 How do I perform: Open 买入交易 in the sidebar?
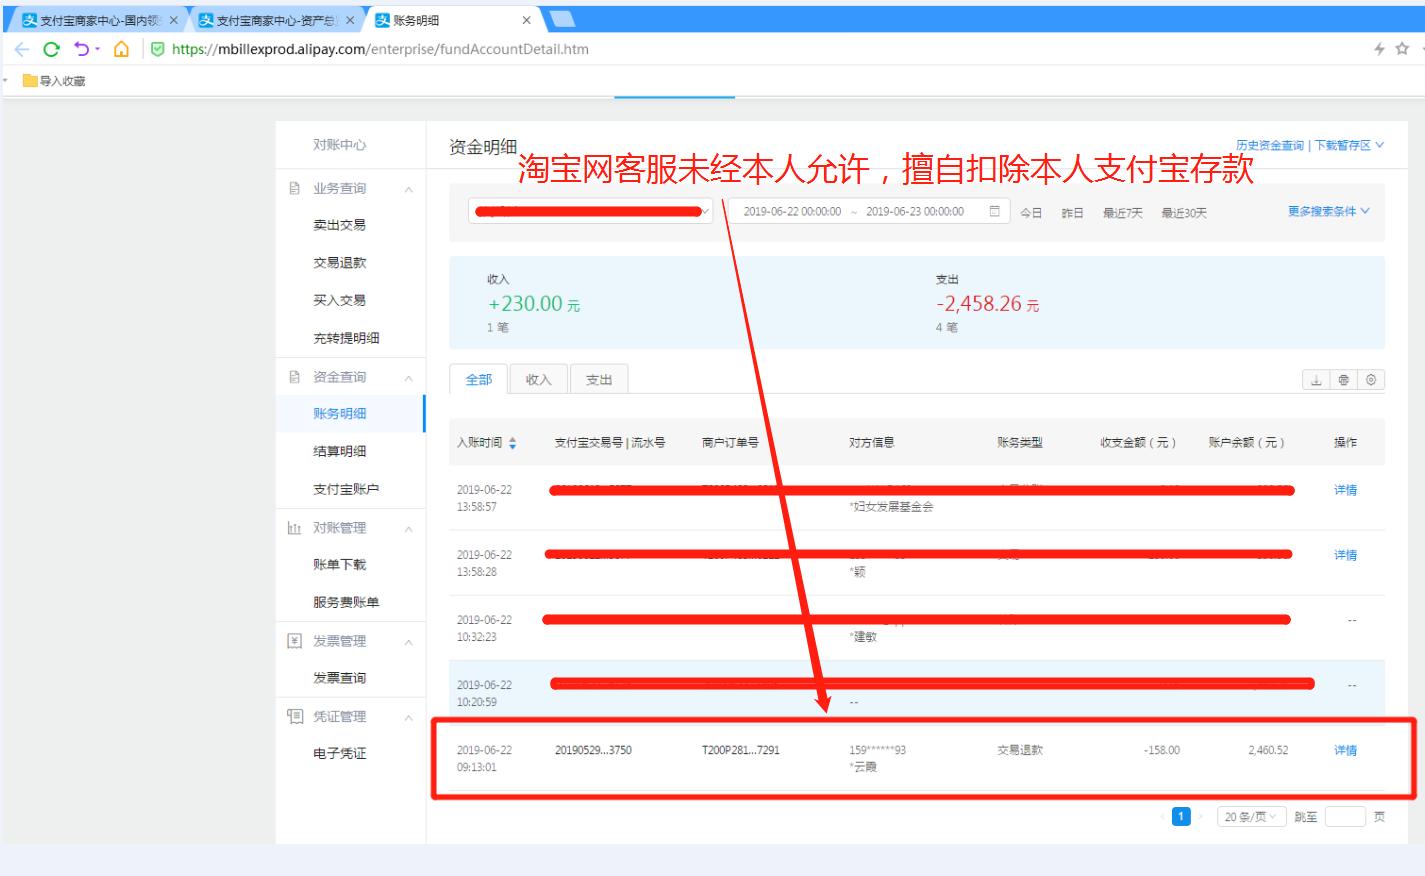click(x=339, y=300)
